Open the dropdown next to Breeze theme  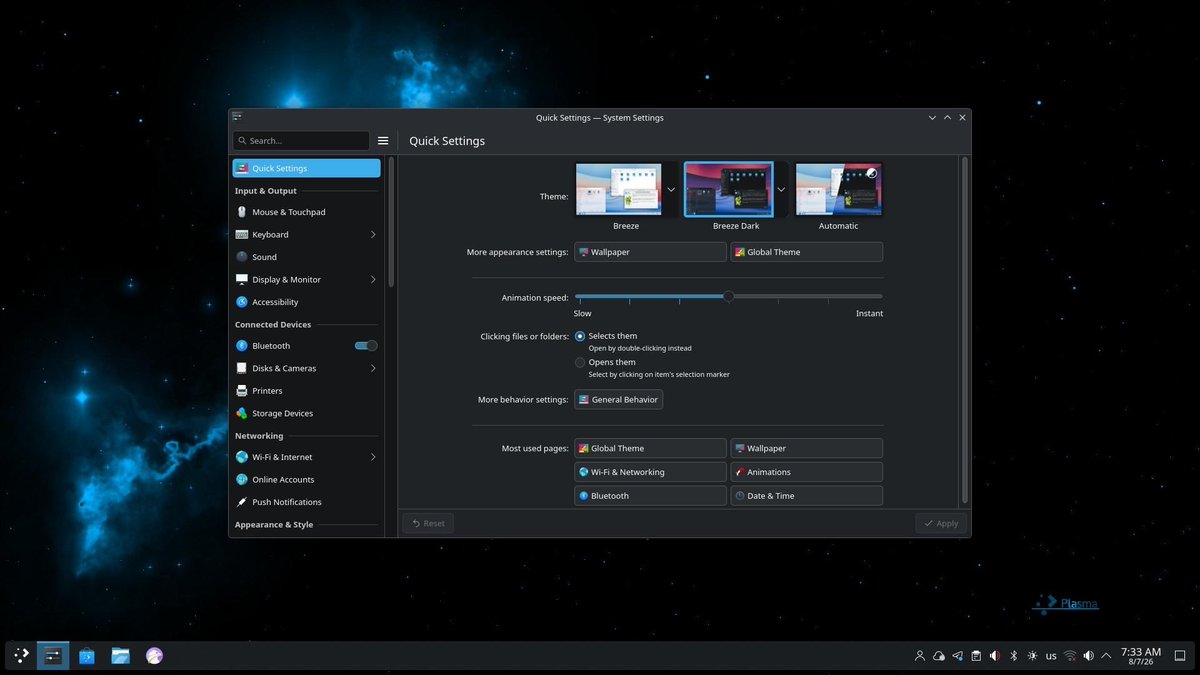pyautogui.click(x=671, y=189)
